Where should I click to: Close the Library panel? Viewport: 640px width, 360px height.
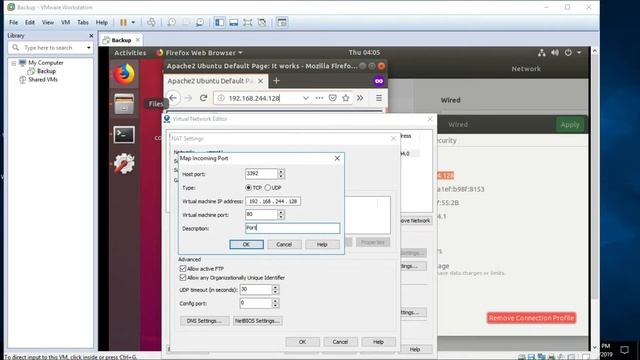91,36
